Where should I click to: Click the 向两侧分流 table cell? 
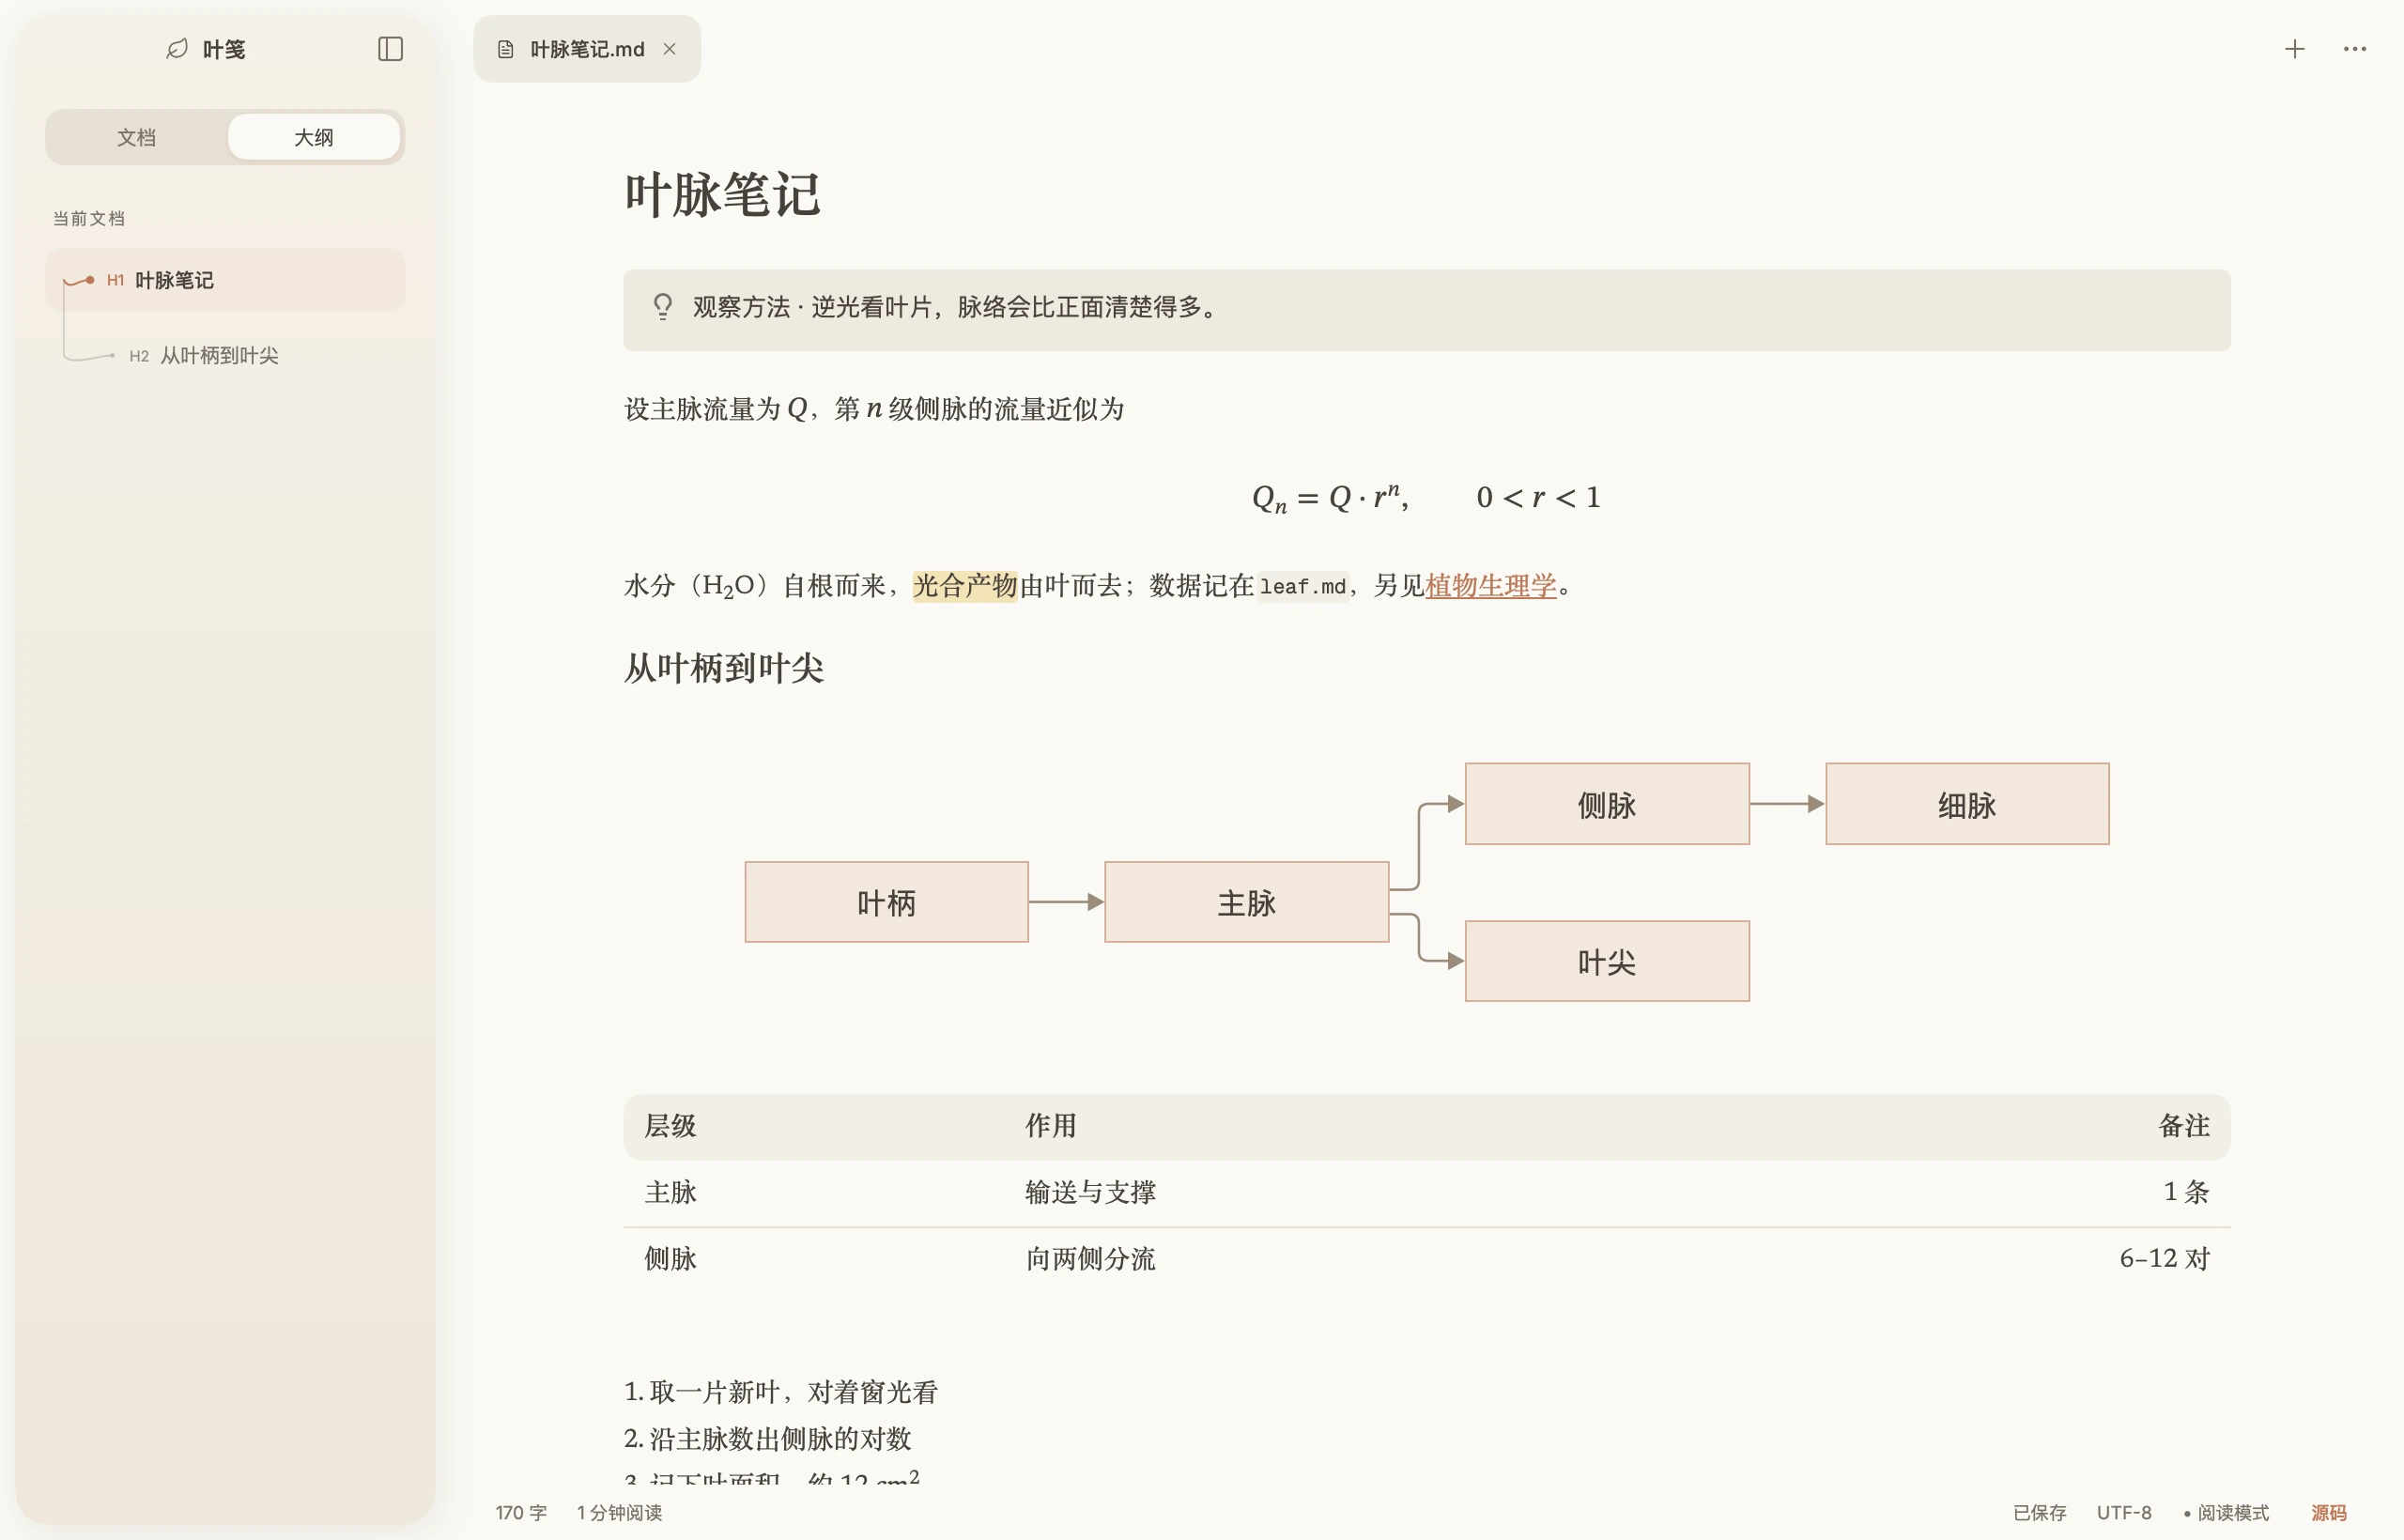[1090, 1259]
